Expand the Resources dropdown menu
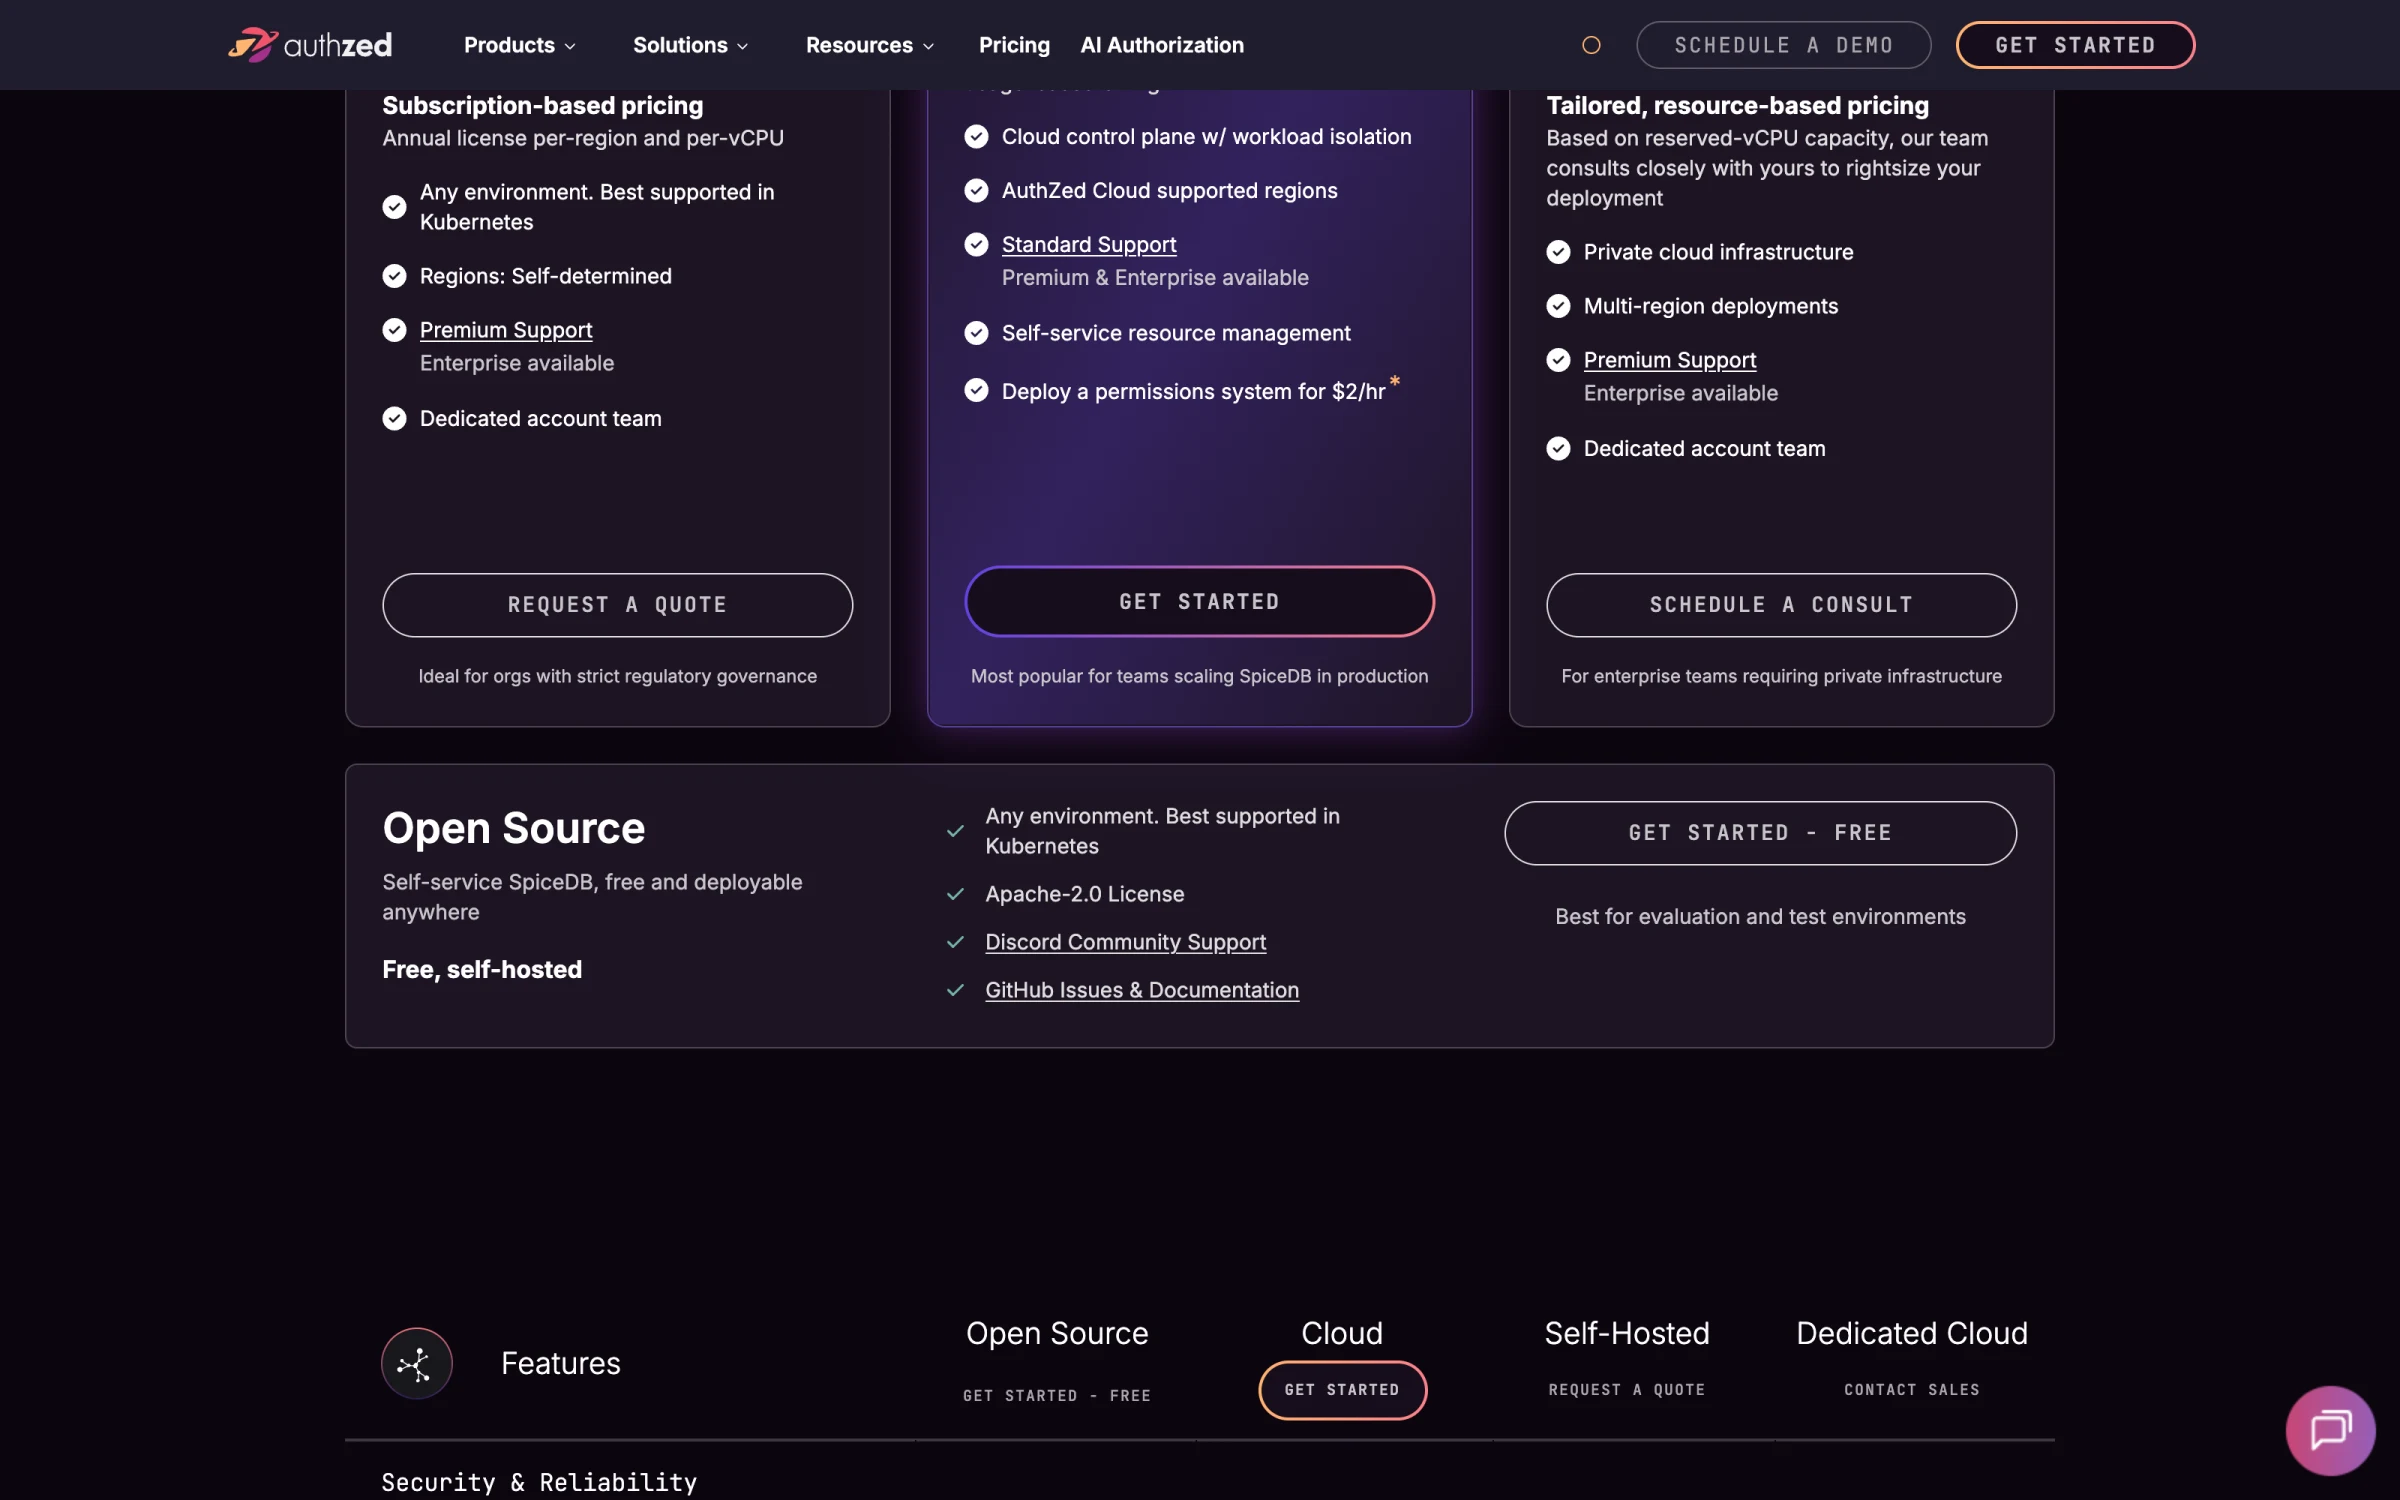Viewport: 2400px width, 1500px height. tap(870, 45)
